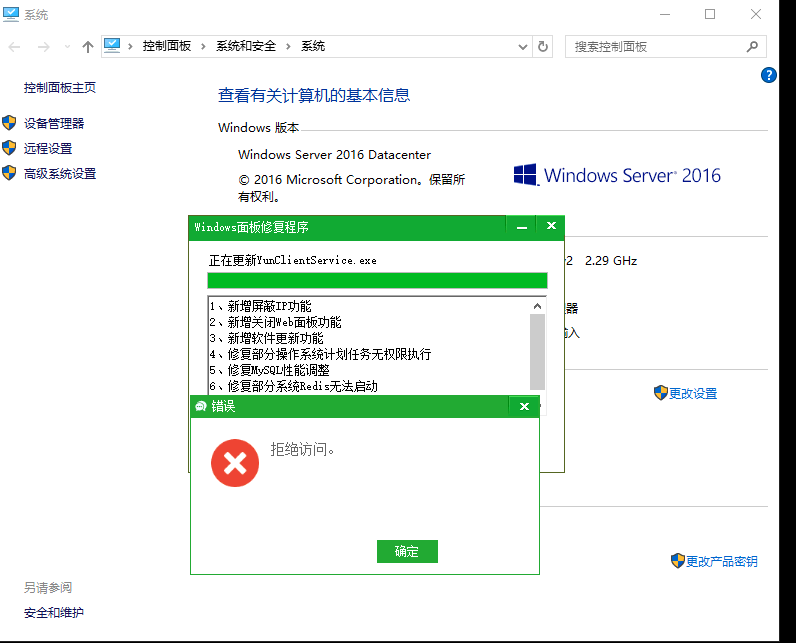The image size is (796, 643).
Task: Click 正在更新YunClientService.exe status text
Action: pyautogui.click(x=292, y=260)
